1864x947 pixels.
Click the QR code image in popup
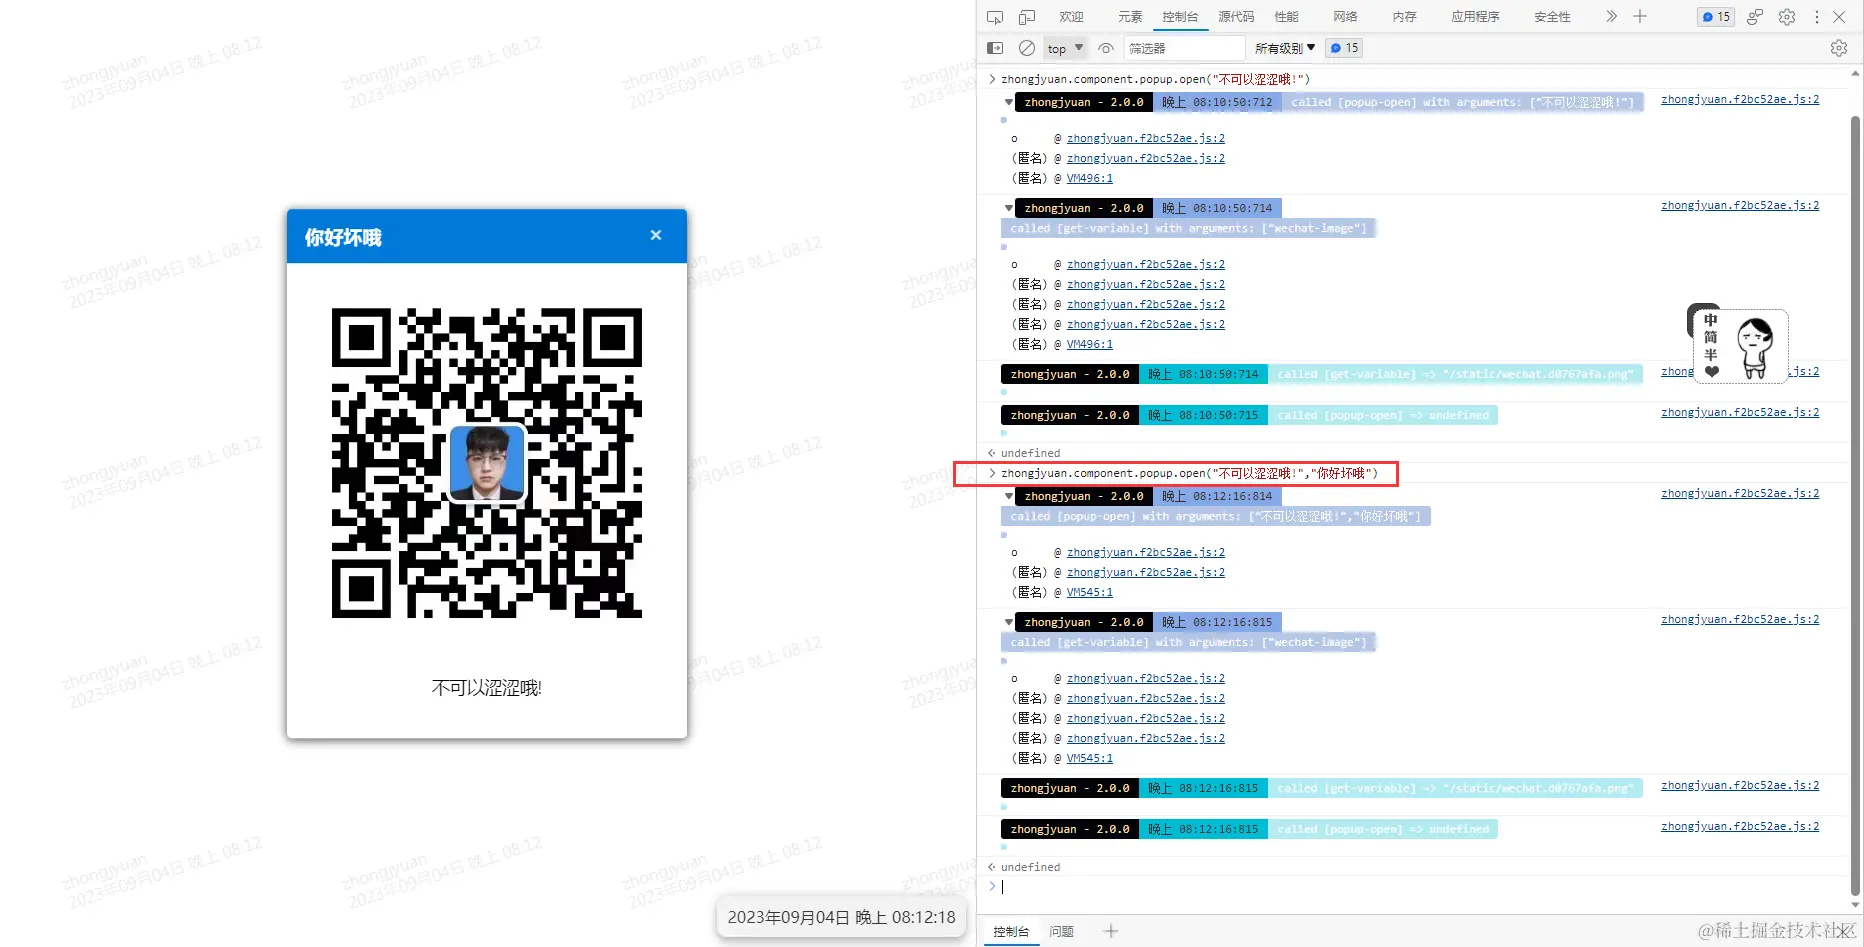[487, 463]
